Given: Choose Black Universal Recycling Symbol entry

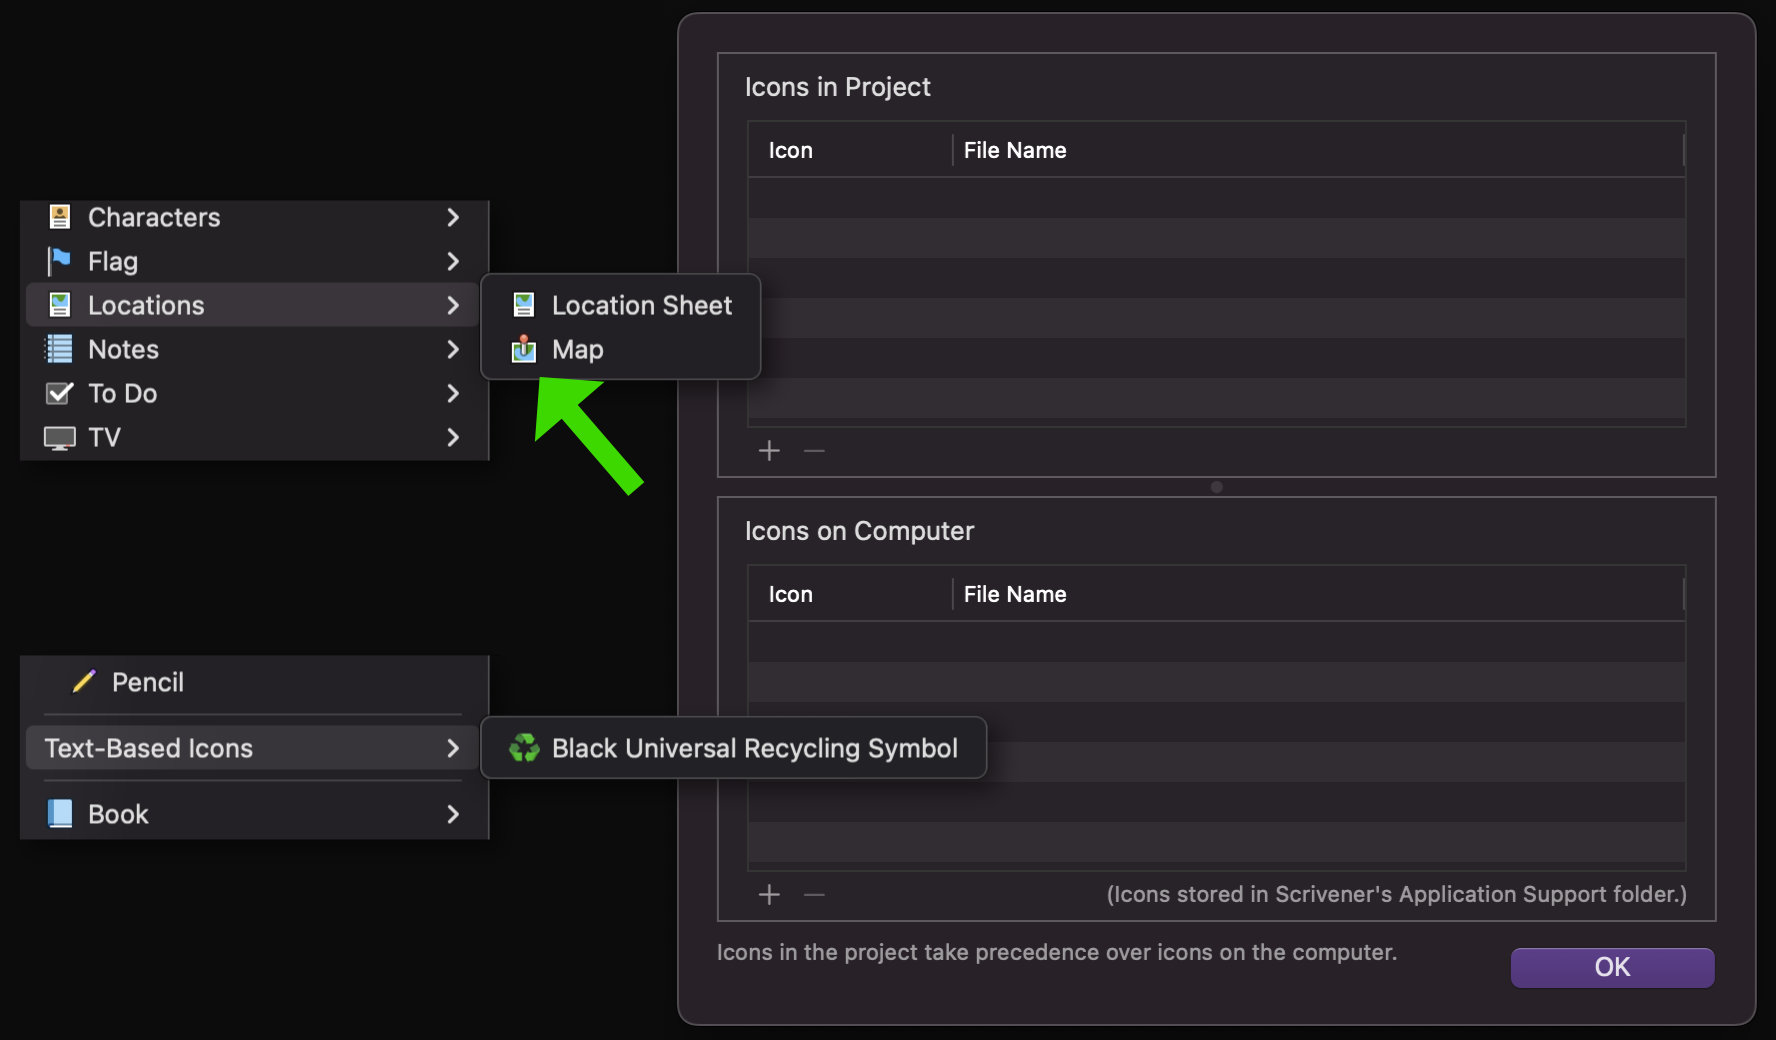Looking at the screenshot, I should pyautogui.click(x=733, y=748).
